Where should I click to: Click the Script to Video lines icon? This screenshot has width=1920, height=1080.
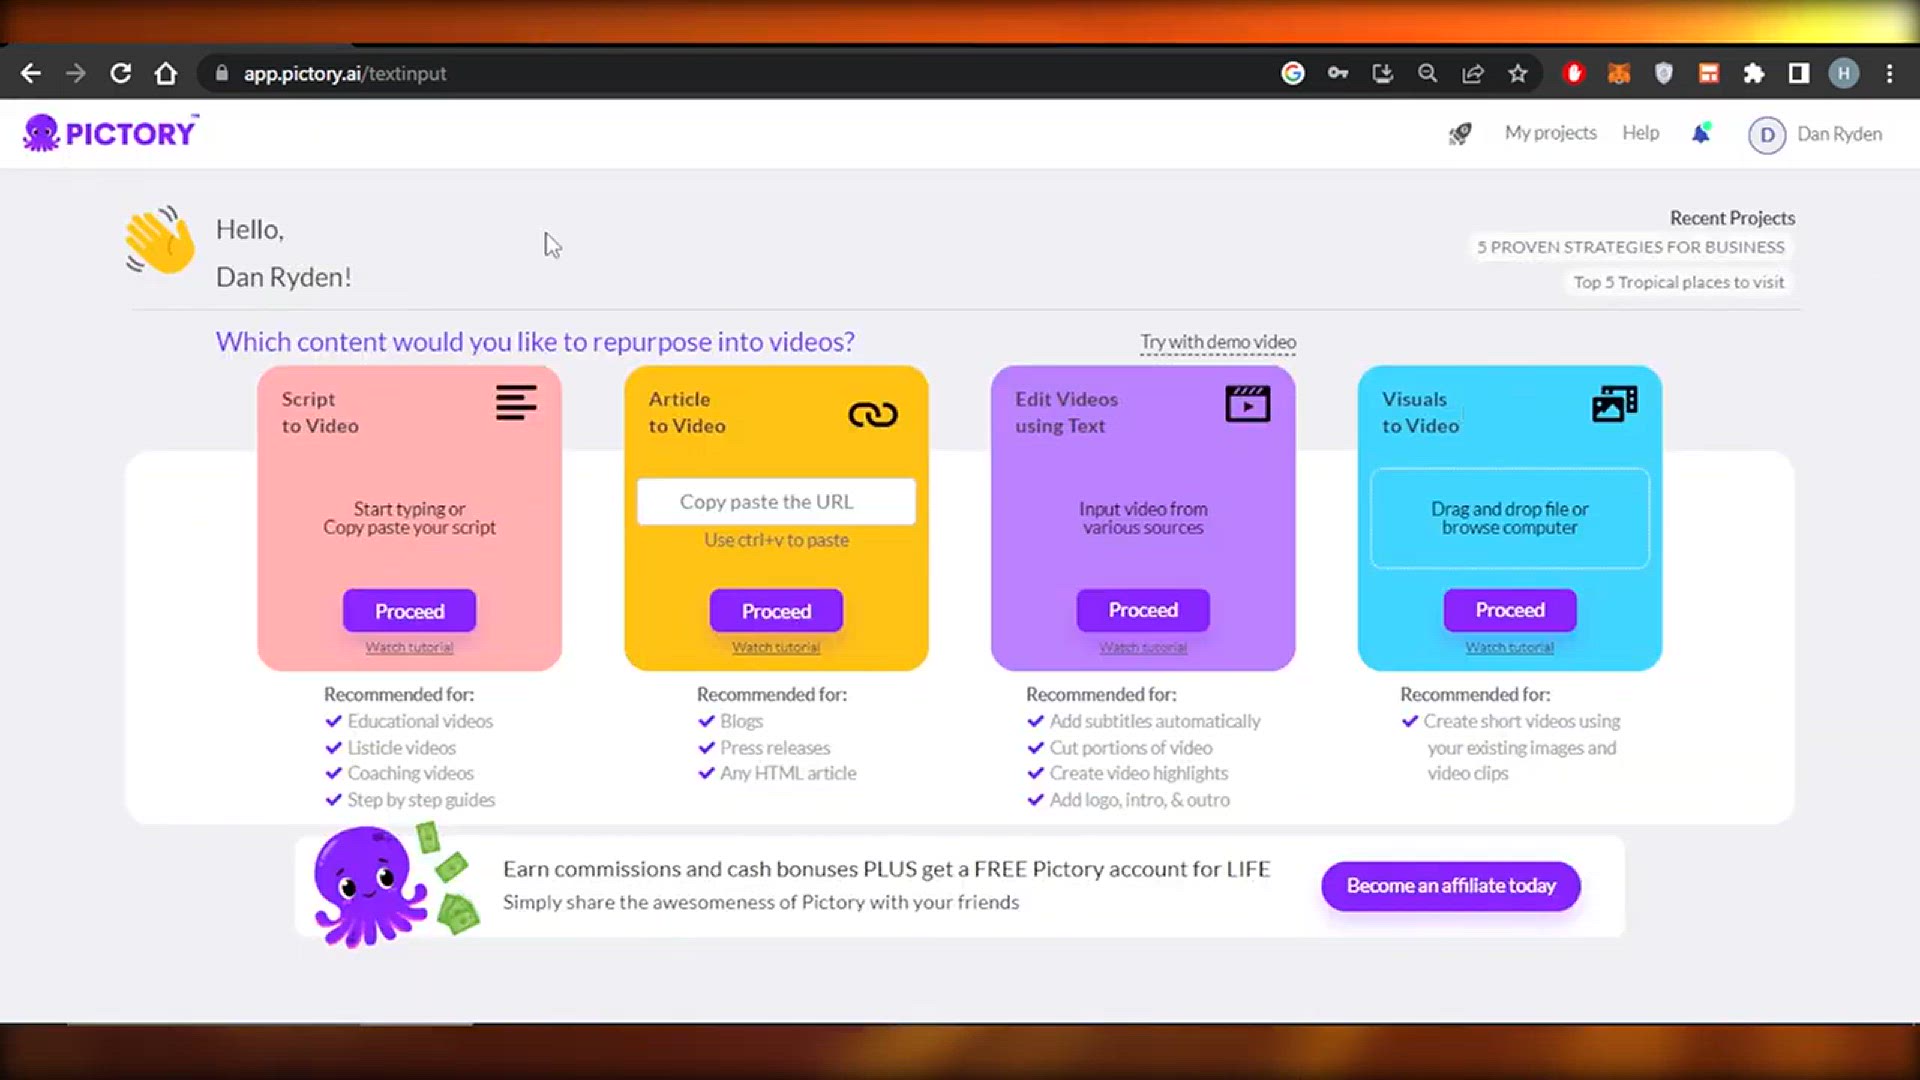(516, 403)
